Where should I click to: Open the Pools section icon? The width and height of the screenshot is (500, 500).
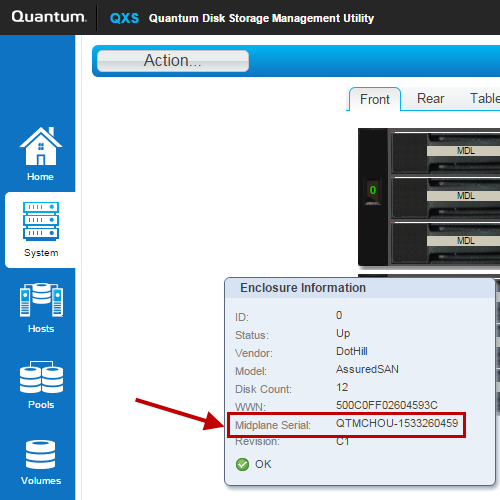[41, 377]
